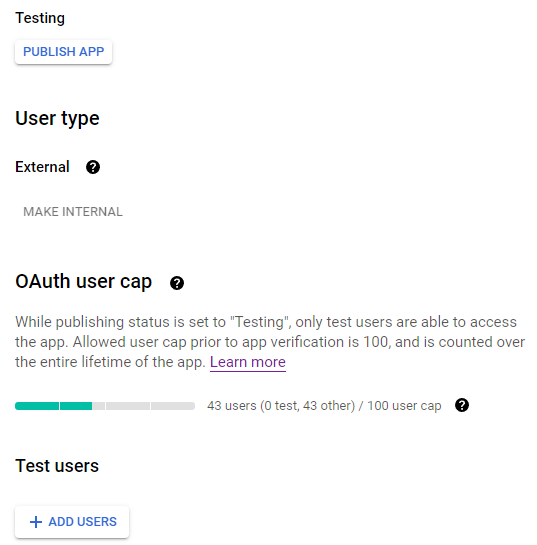Click the PUBLISH APP button
Screen dimensions: 537x545
[63, 52]
